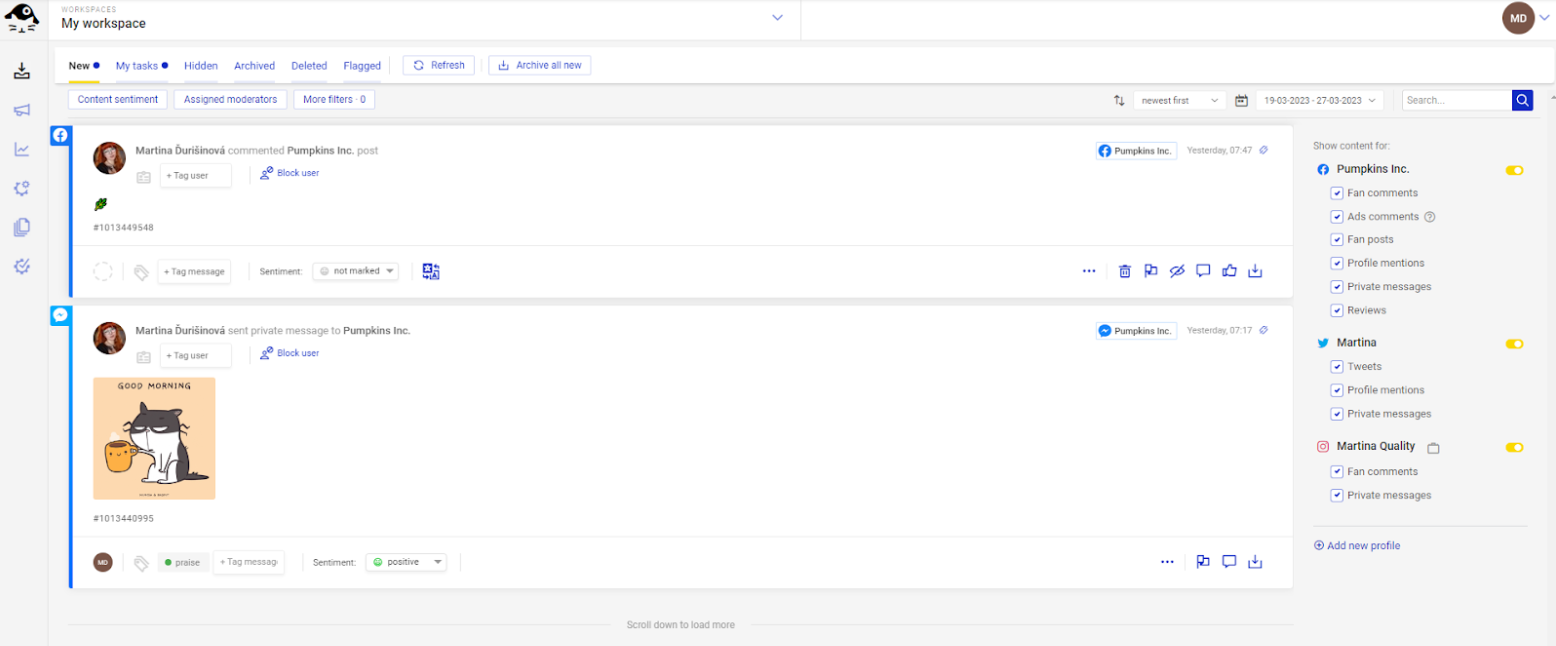This screenshot has height=646, width=1556.
Task: Switch to the Archived tab
Action: pyautogui.click(x=254, y=66)
